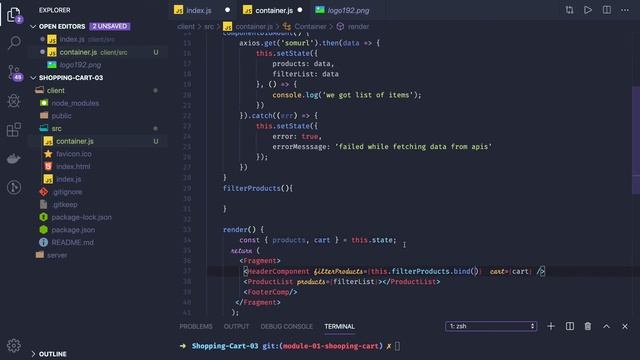
Task: Open container.js in Open Editors list
Action: pos(98,52)
